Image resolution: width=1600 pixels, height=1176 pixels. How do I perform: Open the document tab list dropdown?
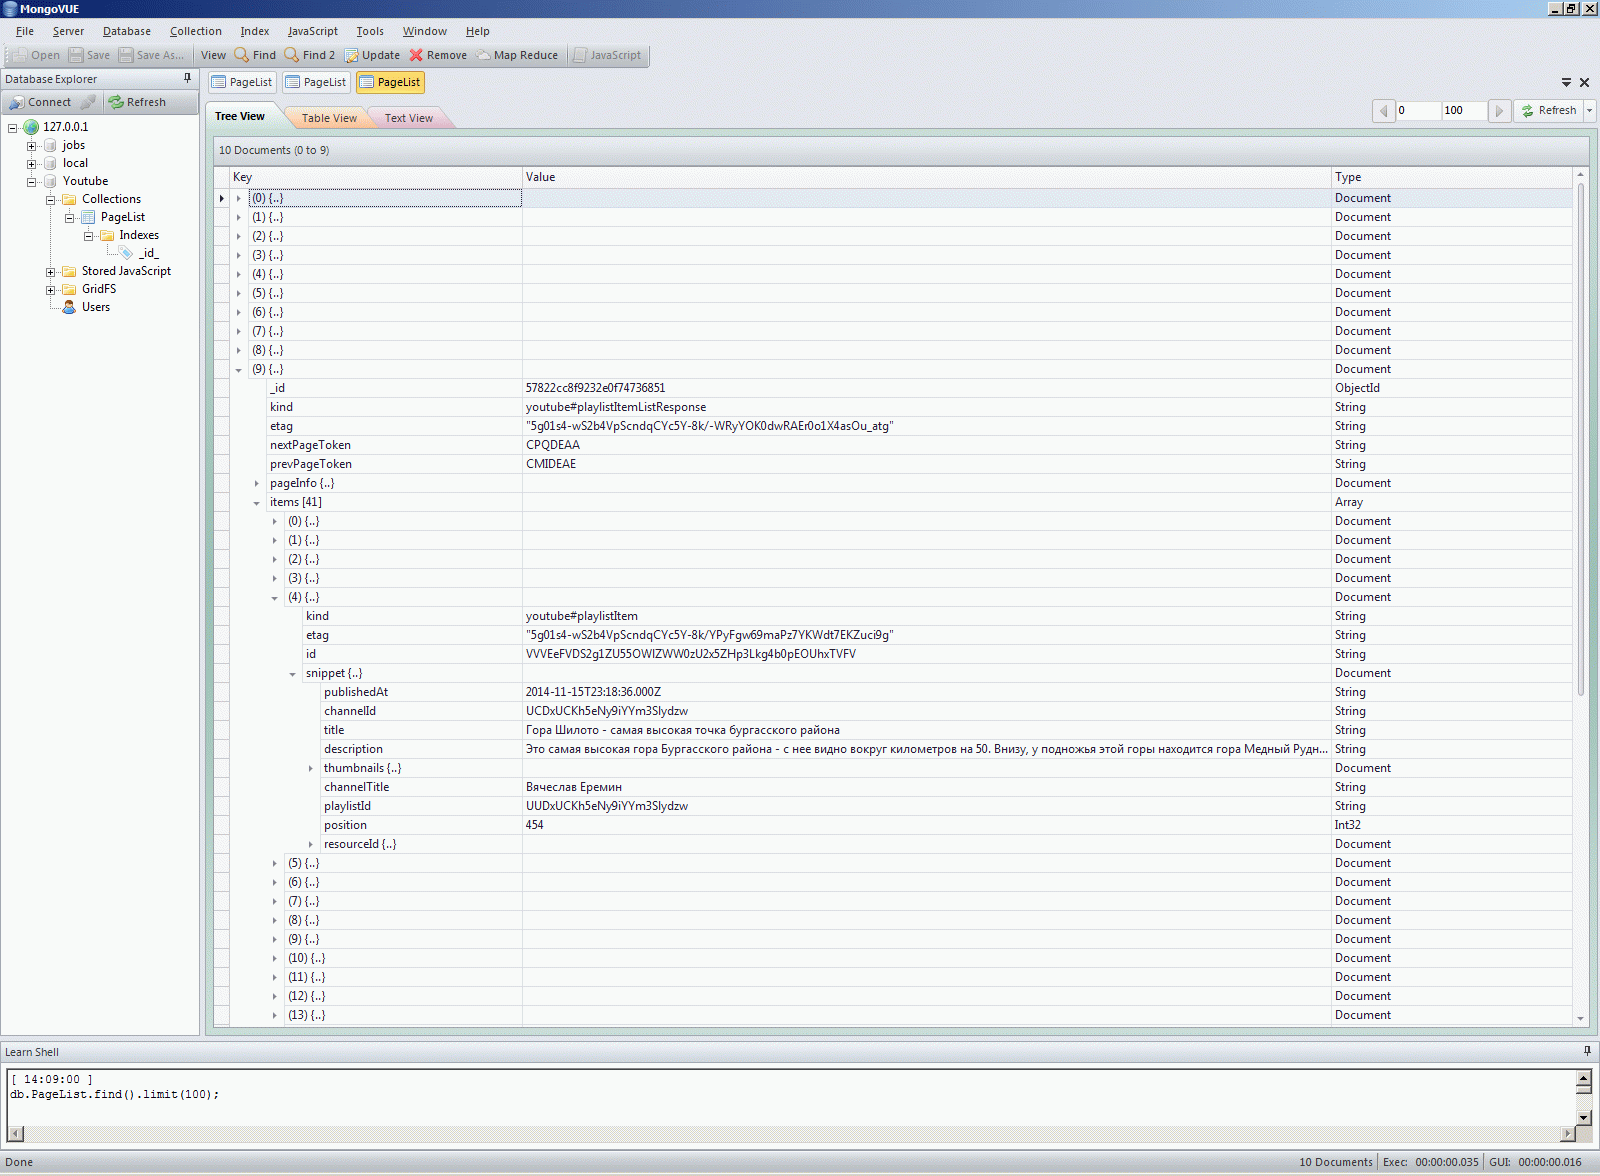[x=1567, y=82]
